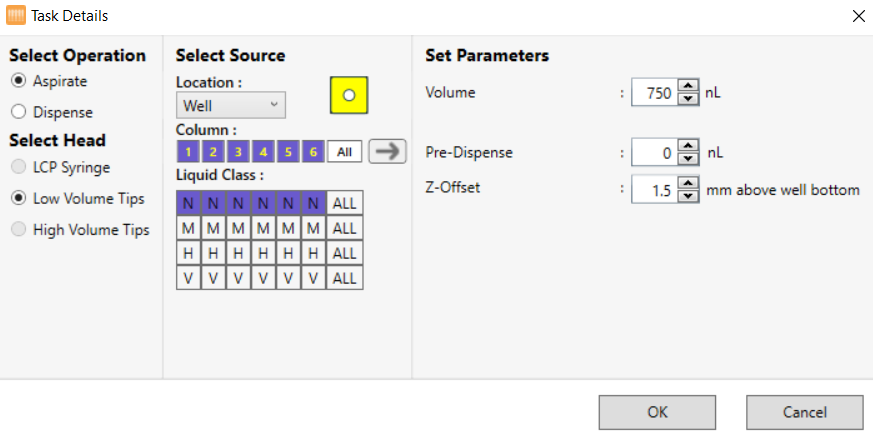The image size is (873, 439).
Task: Select Dispense operation
Action: coord(18,112)
